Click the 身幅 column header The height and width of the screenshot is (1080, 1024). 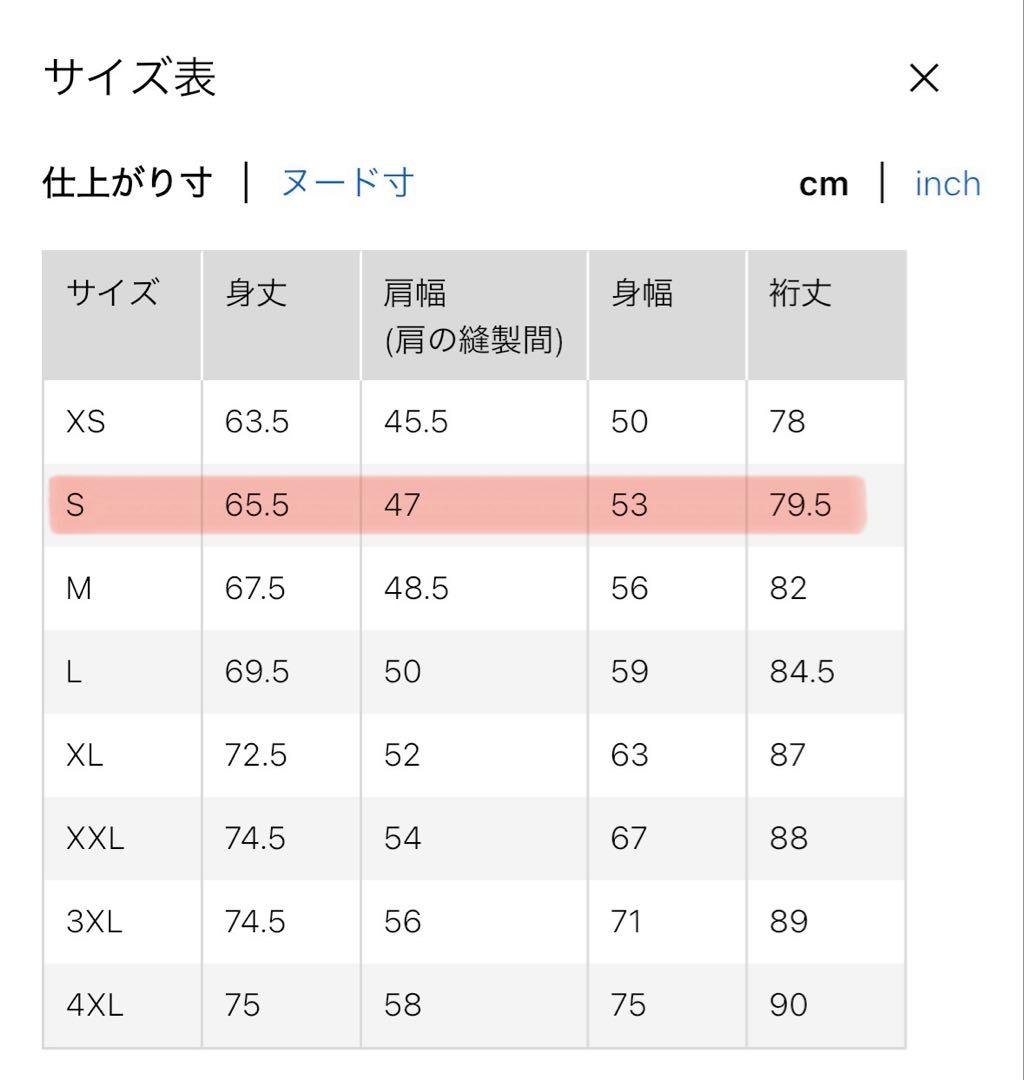(642, 293)
